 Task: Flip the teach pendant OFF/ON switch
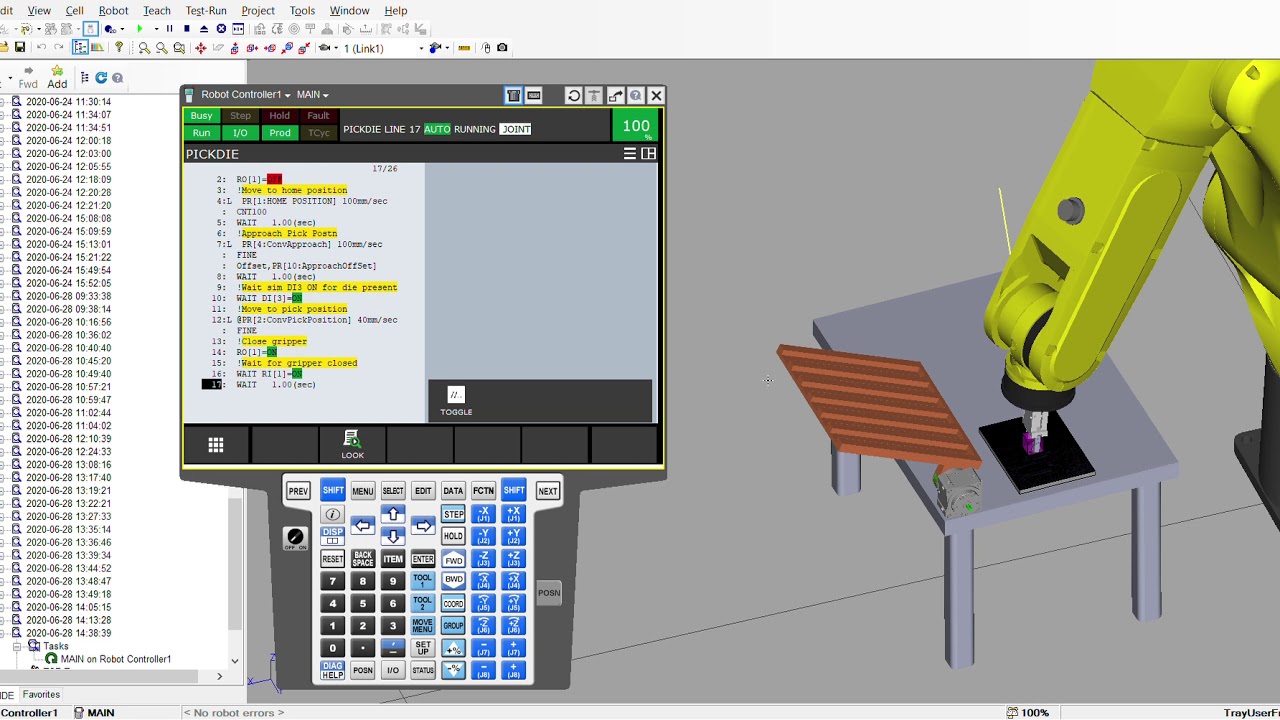pyautogui.click(x=295, y=538)
